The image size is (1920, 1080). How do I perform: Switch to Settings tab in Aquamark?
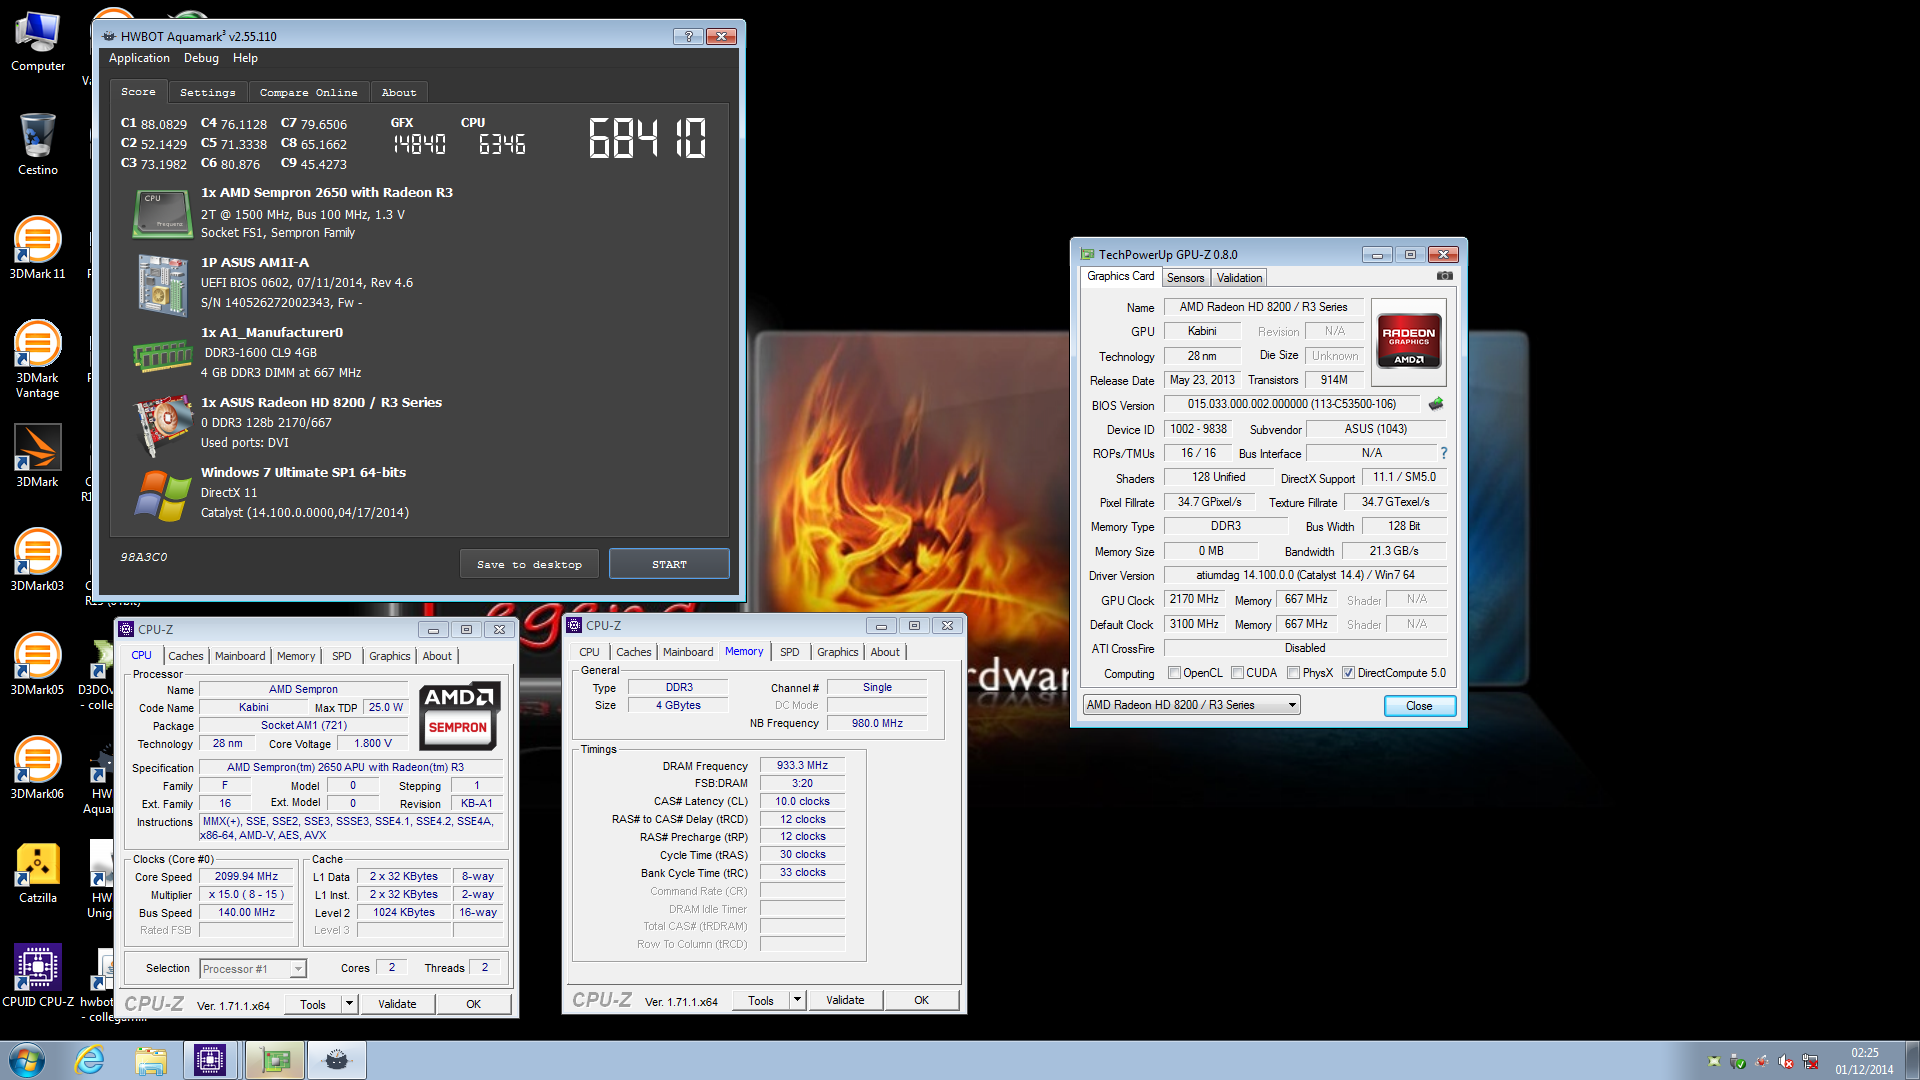pyautogui.click(x=208, y=92)
